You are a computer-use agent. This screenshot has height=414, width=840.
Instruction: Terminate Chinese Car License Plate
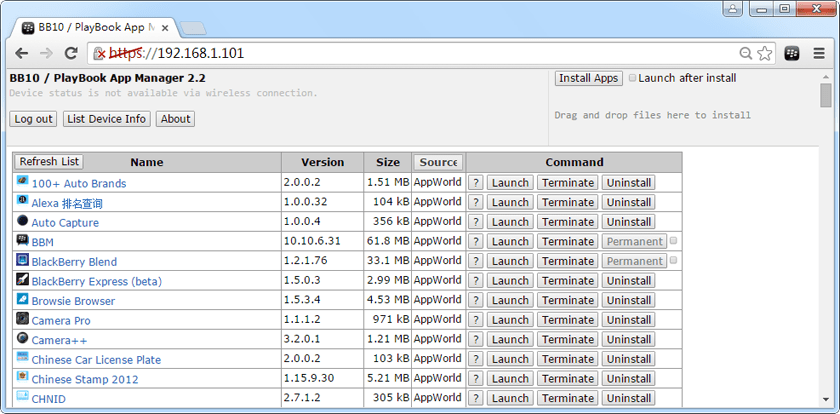click(567, 359)
